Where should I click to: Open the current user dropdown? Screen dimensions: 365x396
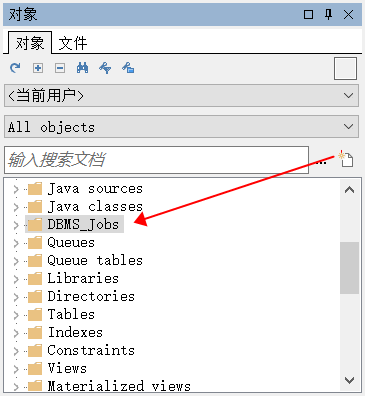tap(181, 96)
